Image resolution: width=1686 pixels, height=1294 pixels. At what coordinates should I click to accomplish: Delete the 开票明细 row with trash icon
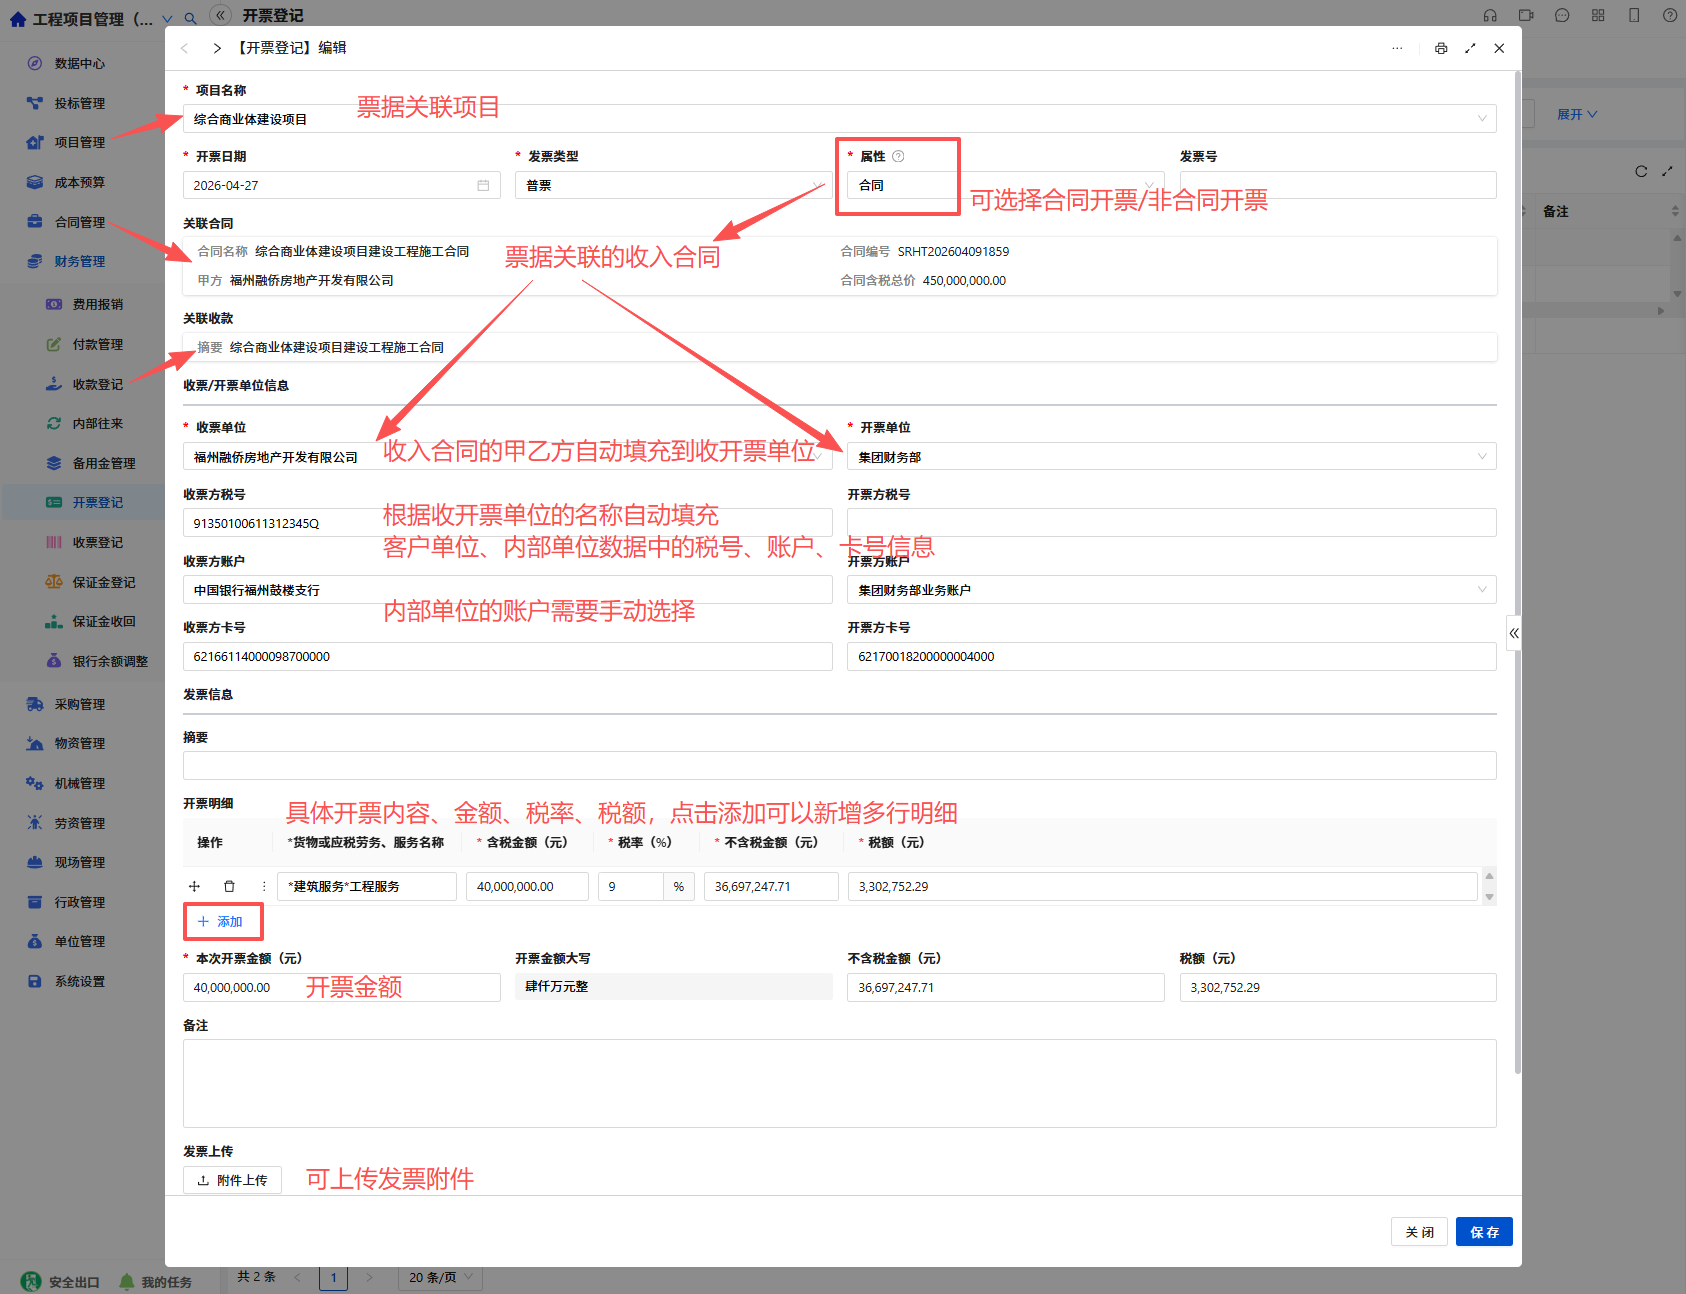point(229,886)
